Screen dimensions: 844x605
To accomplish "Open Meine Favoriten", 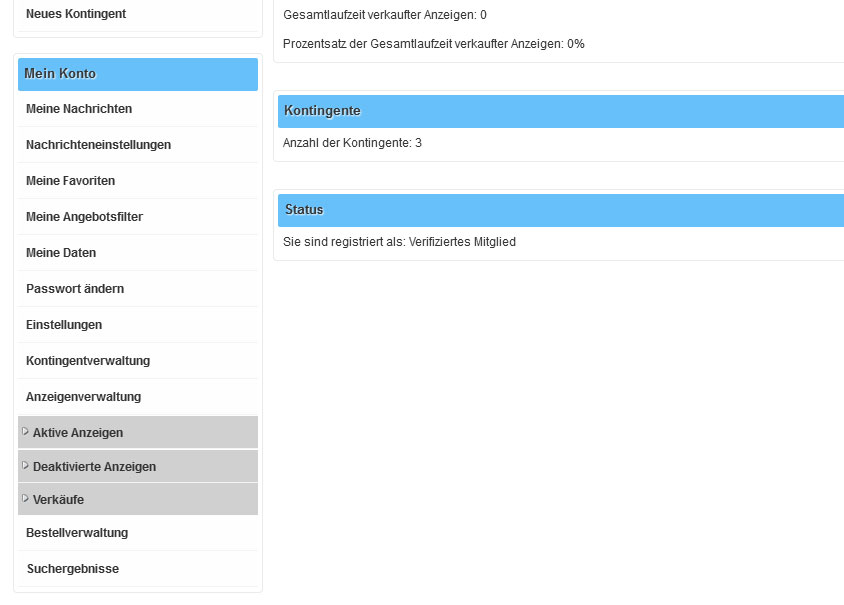I will (138, 181).
